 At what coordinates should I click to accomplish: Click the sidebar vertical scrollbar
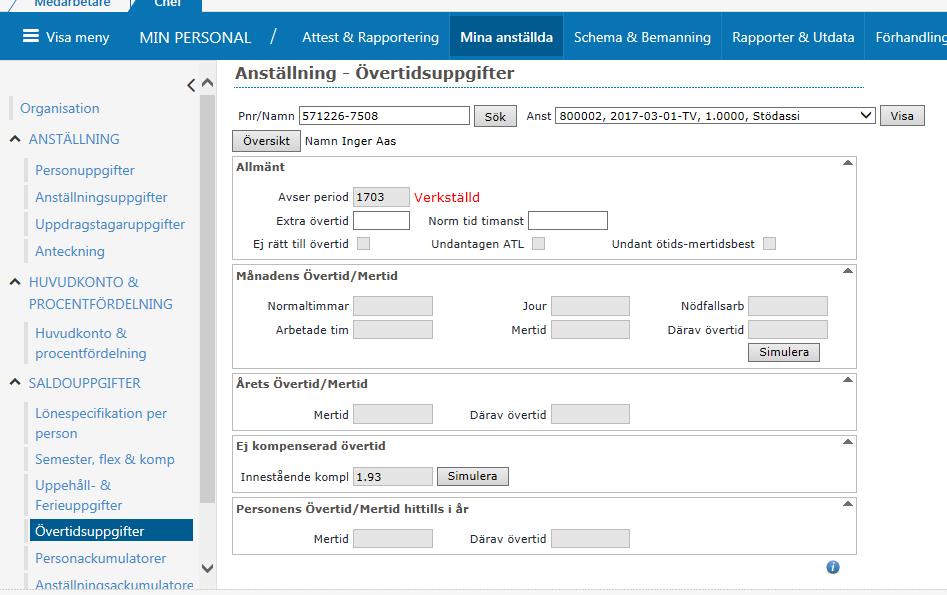click(207, 299)
